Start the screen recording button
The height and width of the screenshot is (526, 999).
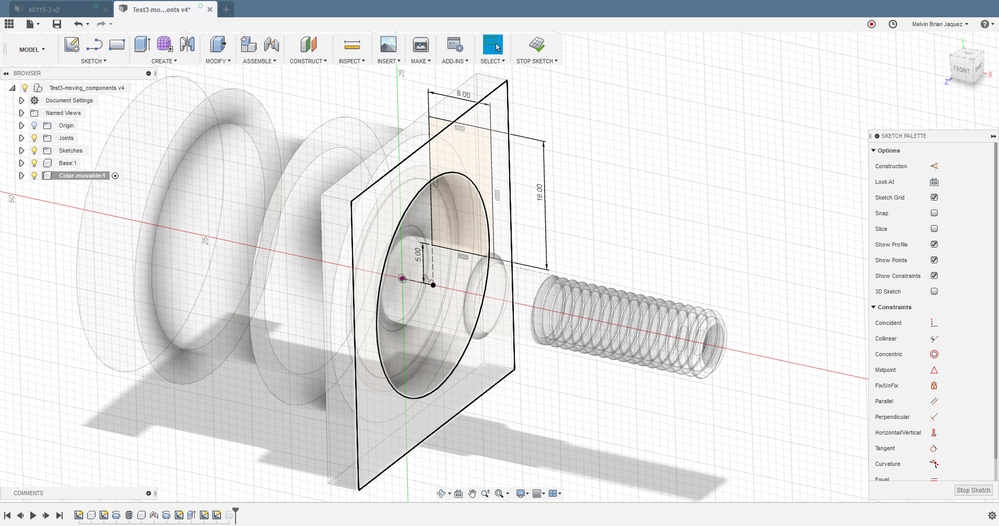tap(872, 24)
